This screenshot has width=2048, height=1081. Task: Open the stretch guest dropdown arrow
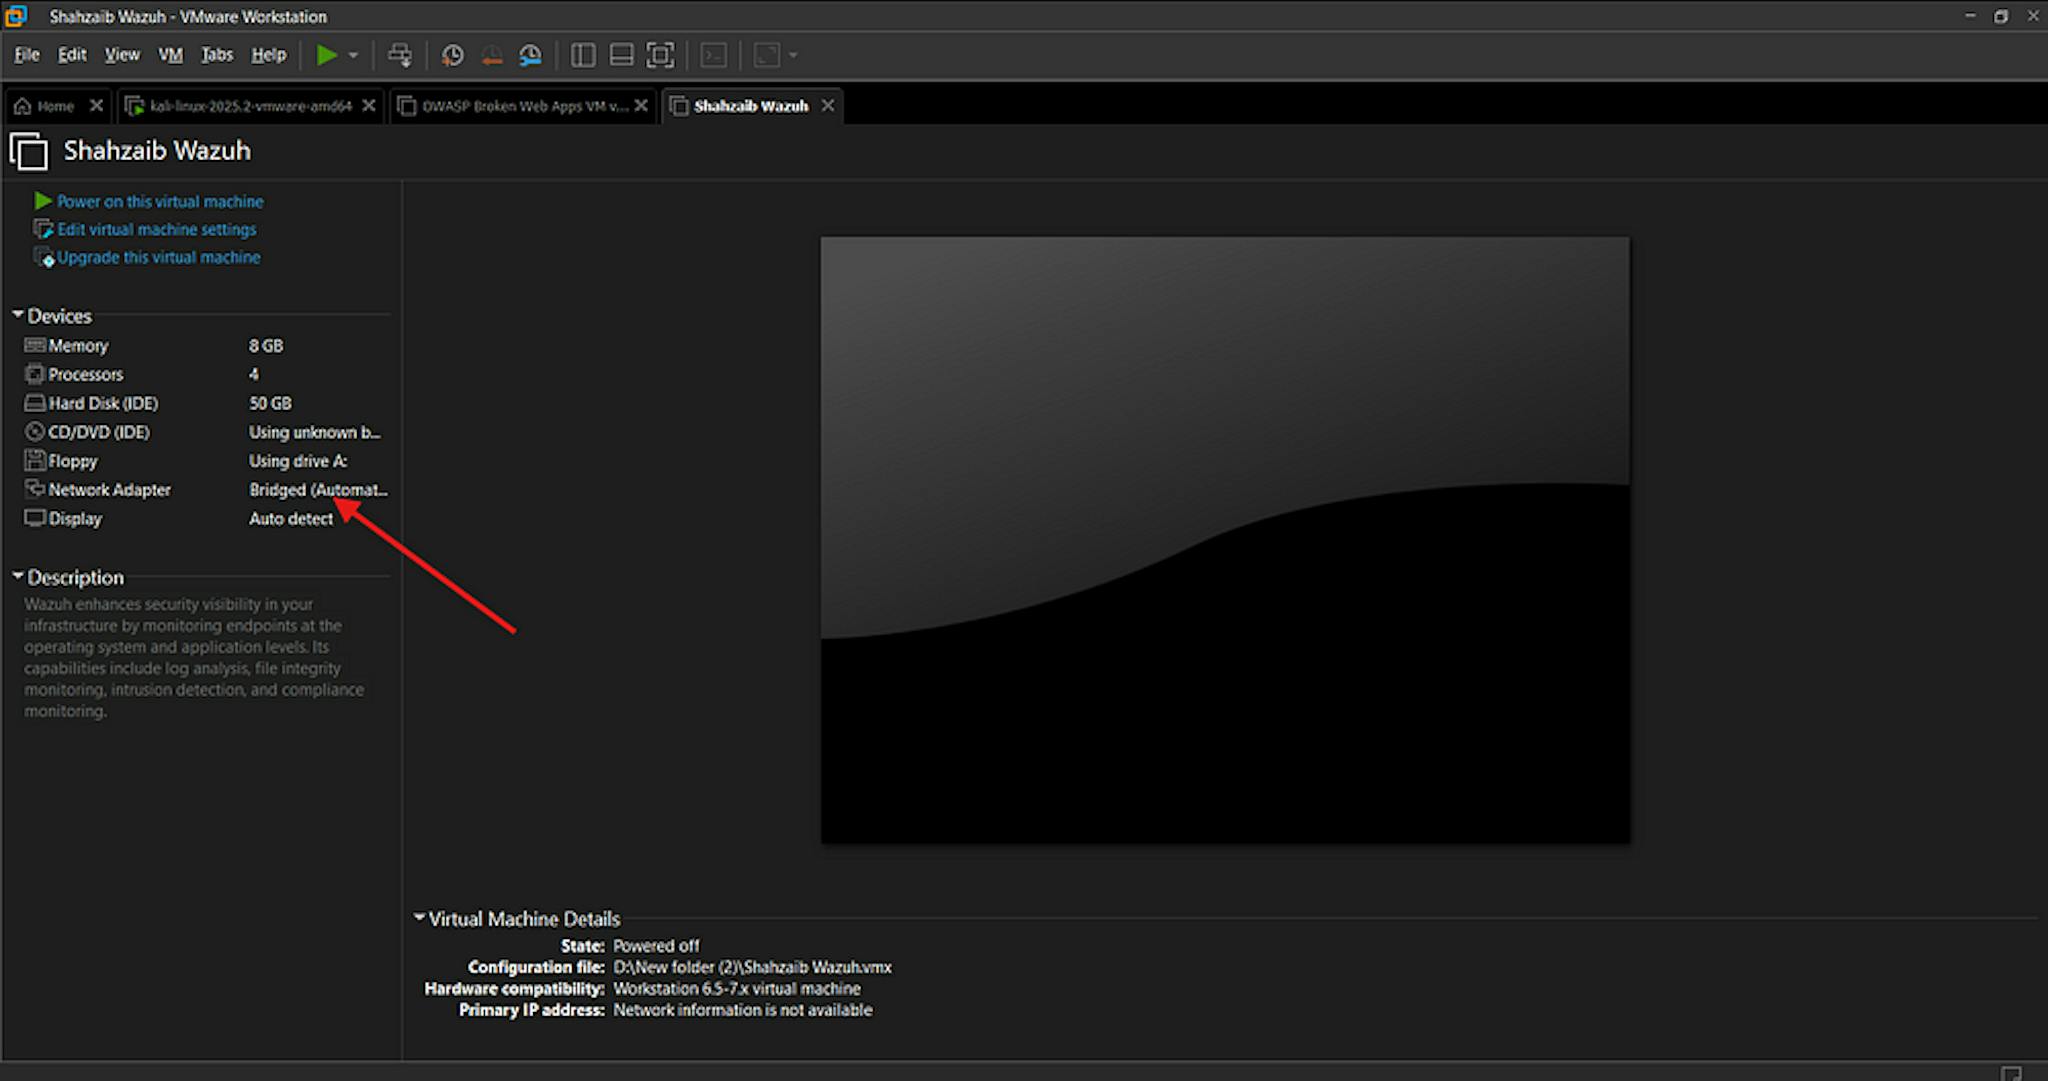[x=793, y=55]
